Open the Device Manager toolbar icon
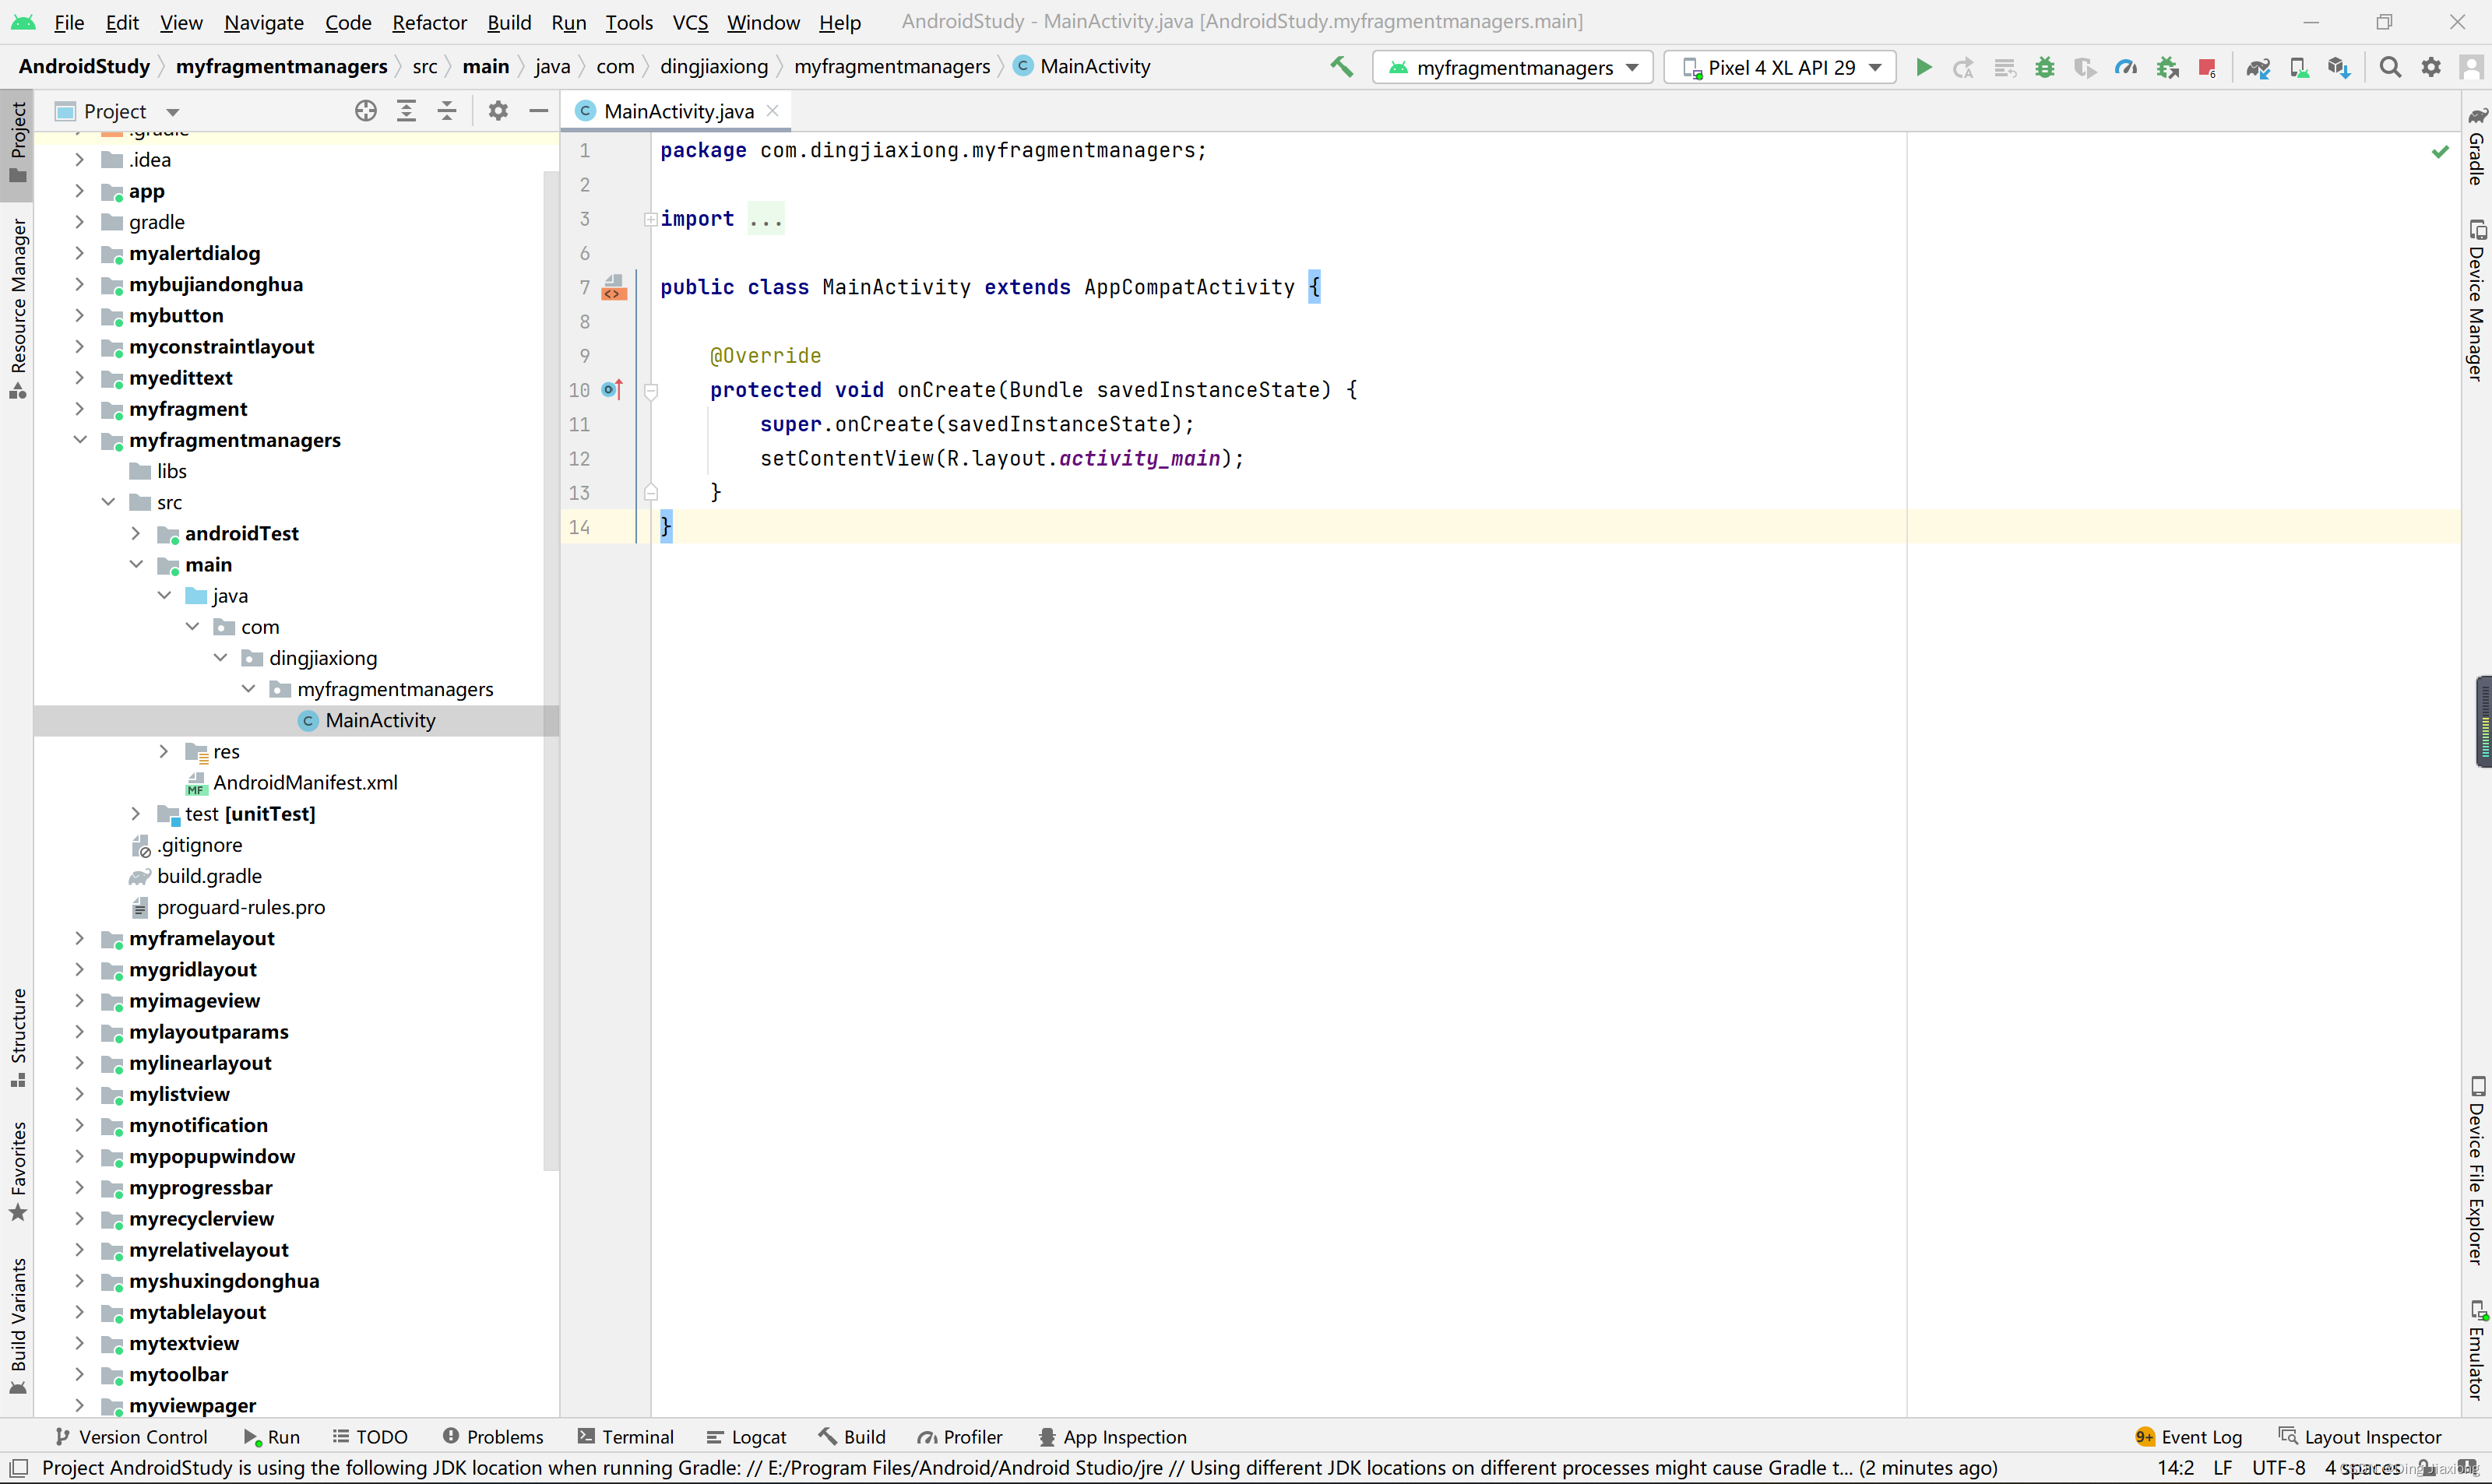 (2299, 67)
